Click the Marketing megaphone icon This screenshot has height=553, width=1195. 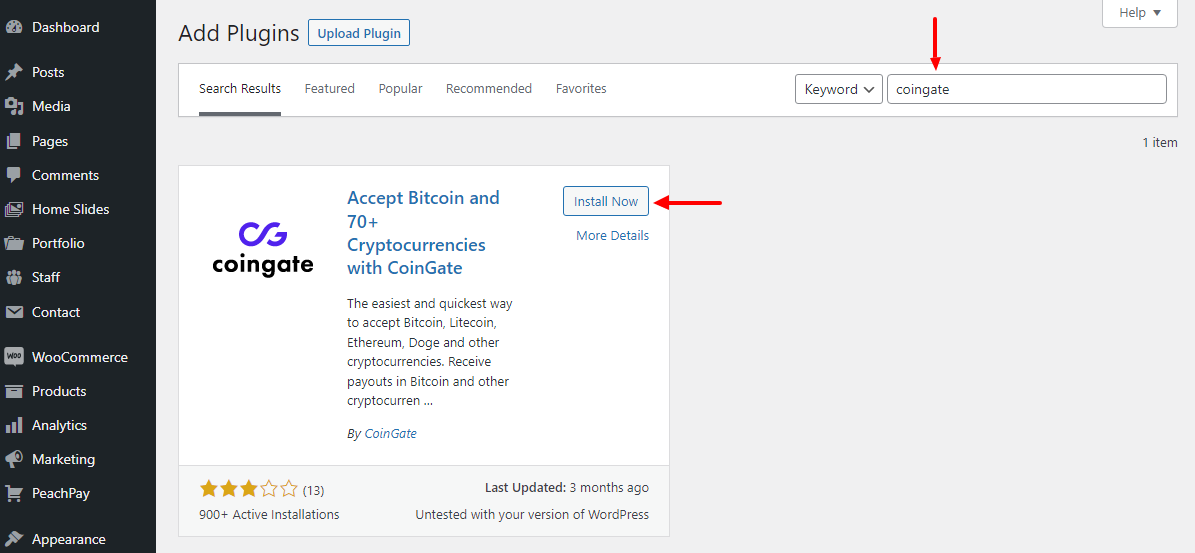coord(14,459)
